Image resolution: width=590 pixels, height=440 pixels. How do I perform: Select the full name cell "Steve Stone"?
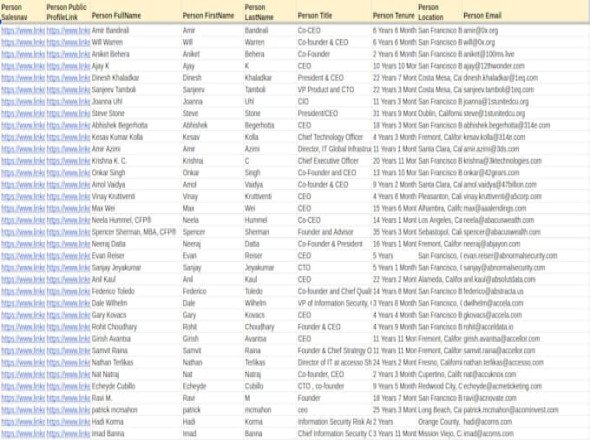[x=108, y=113]
